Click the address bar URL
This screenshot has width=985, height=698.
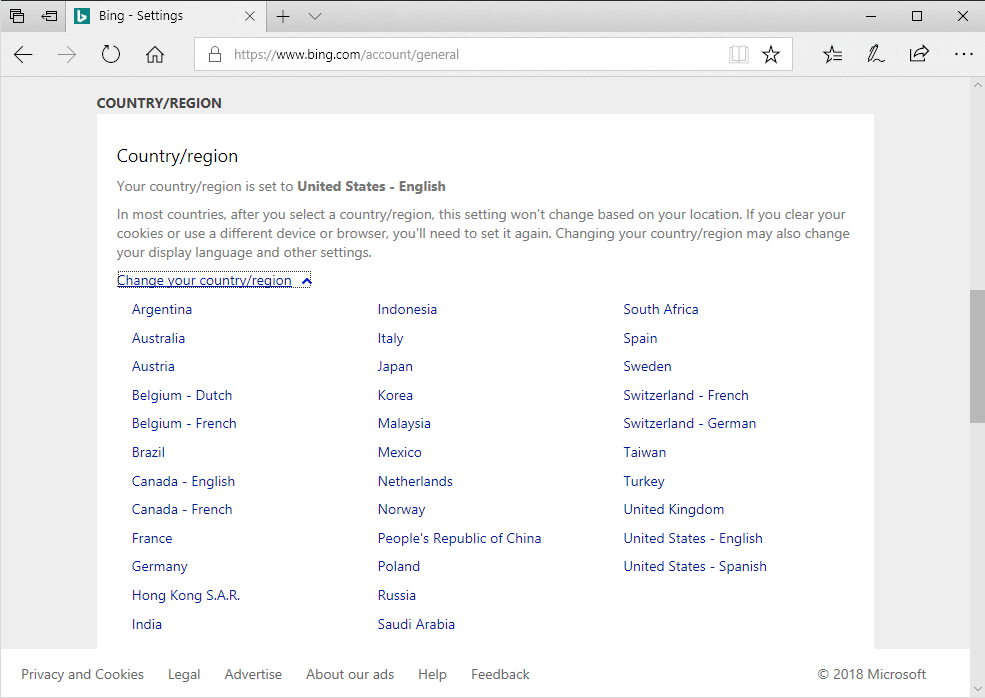pyautogui.click(x=346, y=55)
